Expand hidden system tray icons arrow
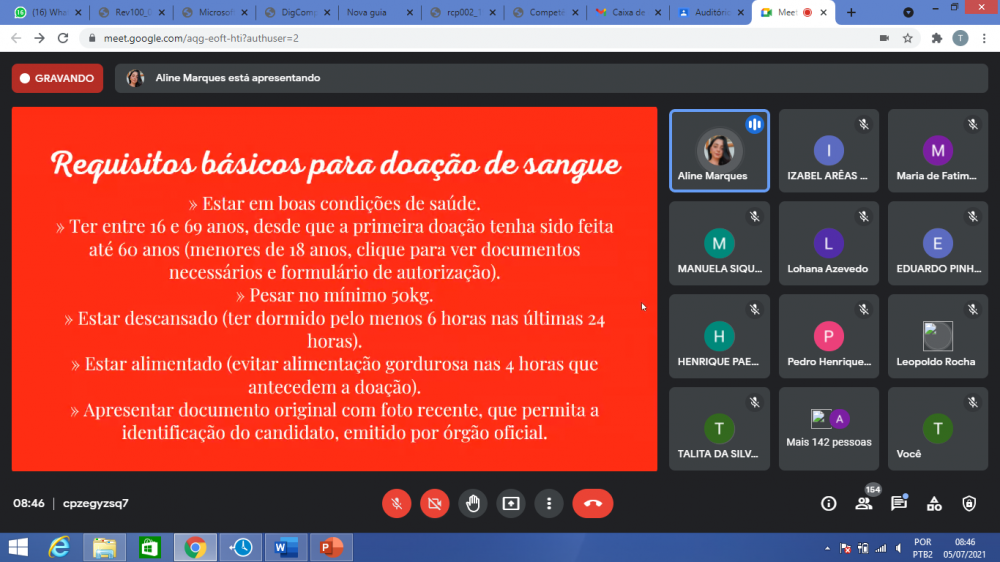Viewport: 1000px width, 562px height. [828, 548]
